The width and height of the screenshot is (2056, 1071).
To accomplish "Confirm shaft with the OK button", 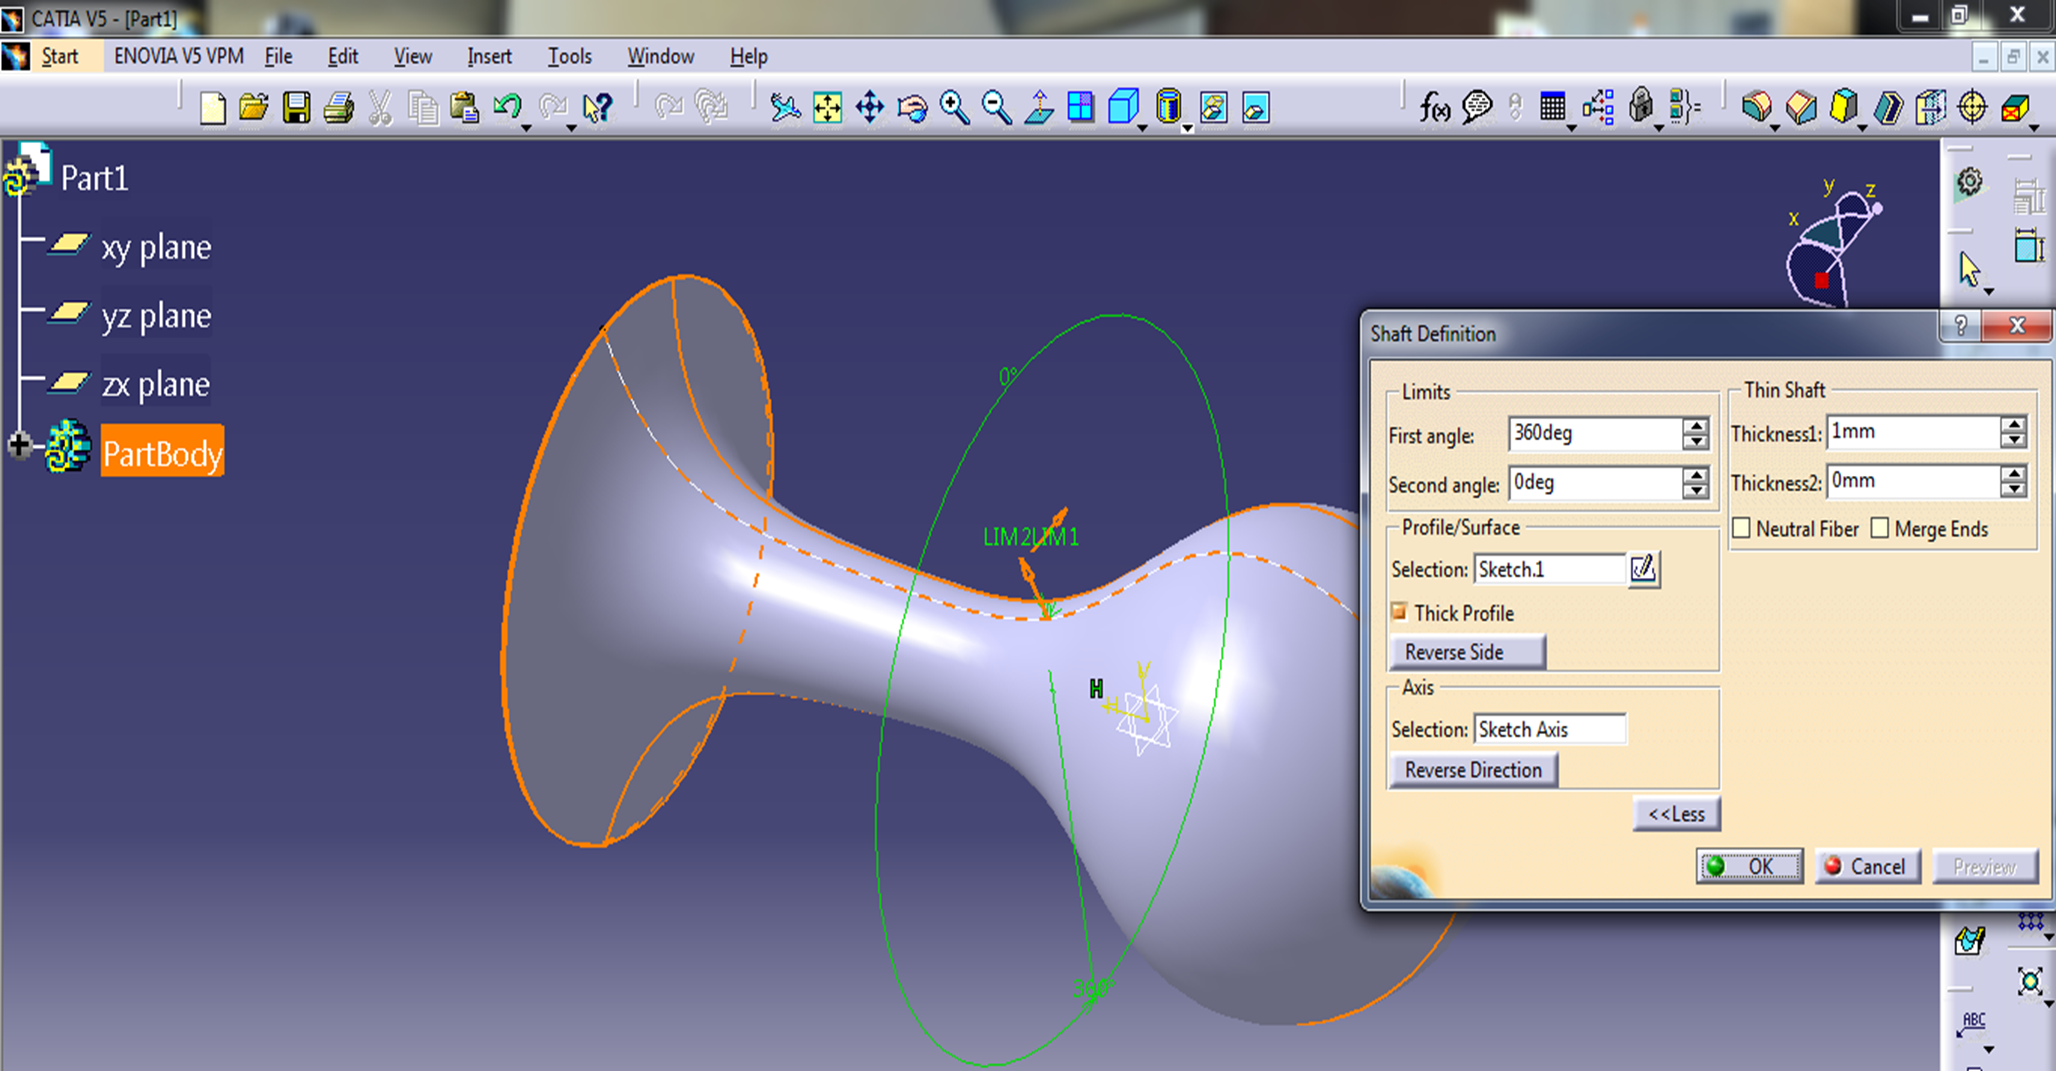I will coord(1749,866).
